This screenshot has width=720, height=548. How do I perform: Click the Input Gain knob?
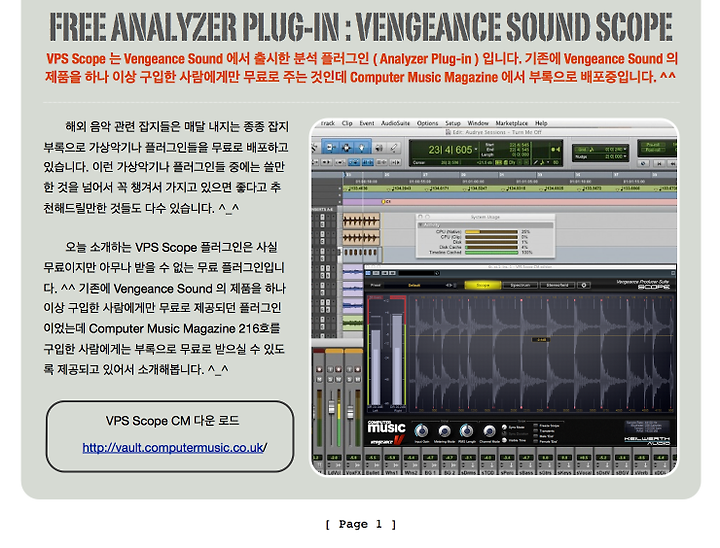click(421, 431)
